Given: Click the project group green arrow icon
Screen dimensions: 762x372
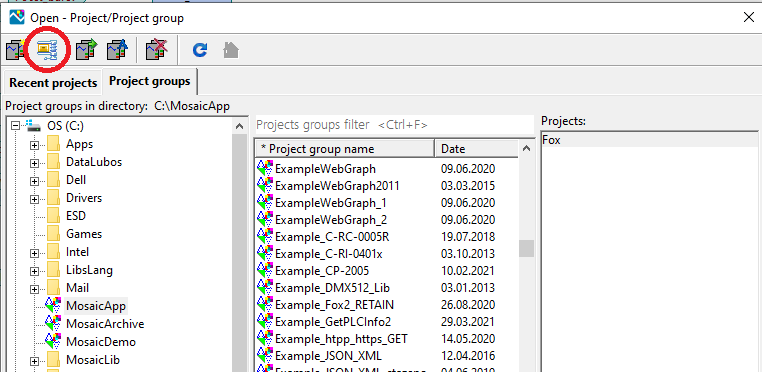Looking at the screenshot, I should [86, 50].
